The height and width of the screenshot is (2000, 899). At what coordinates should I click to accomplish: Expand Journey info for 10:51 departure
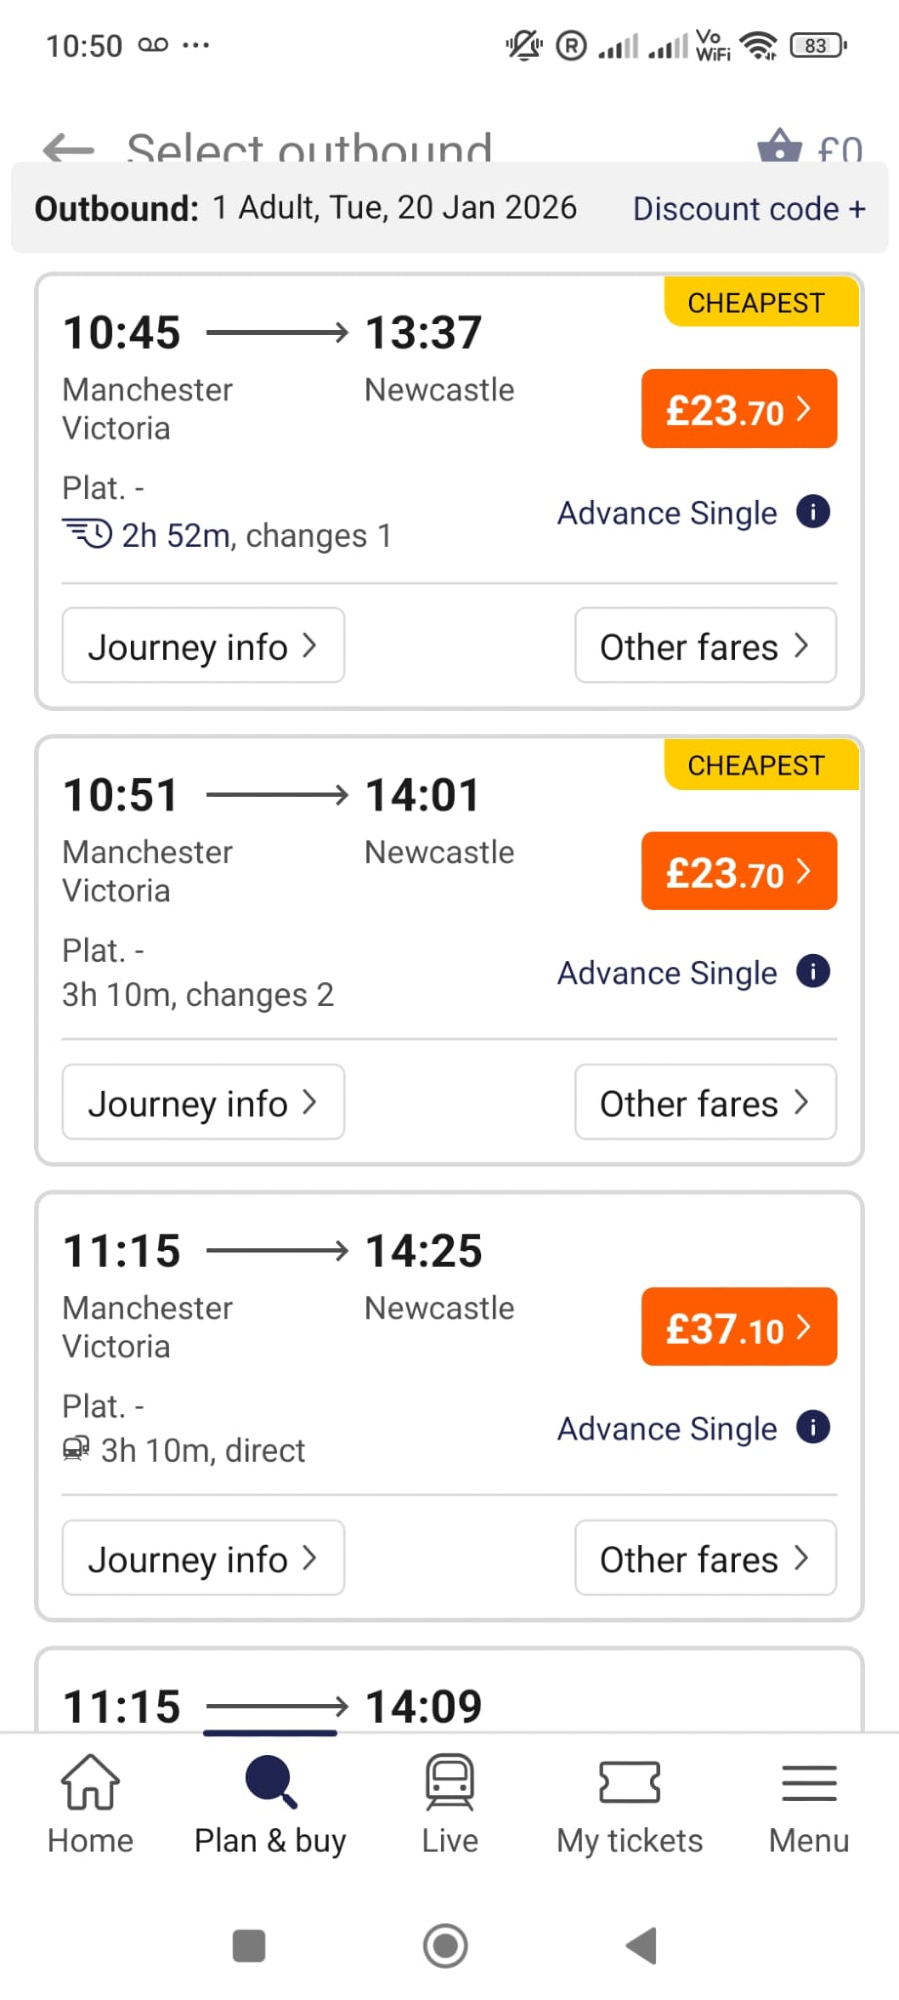click(x=203, y=1102)
